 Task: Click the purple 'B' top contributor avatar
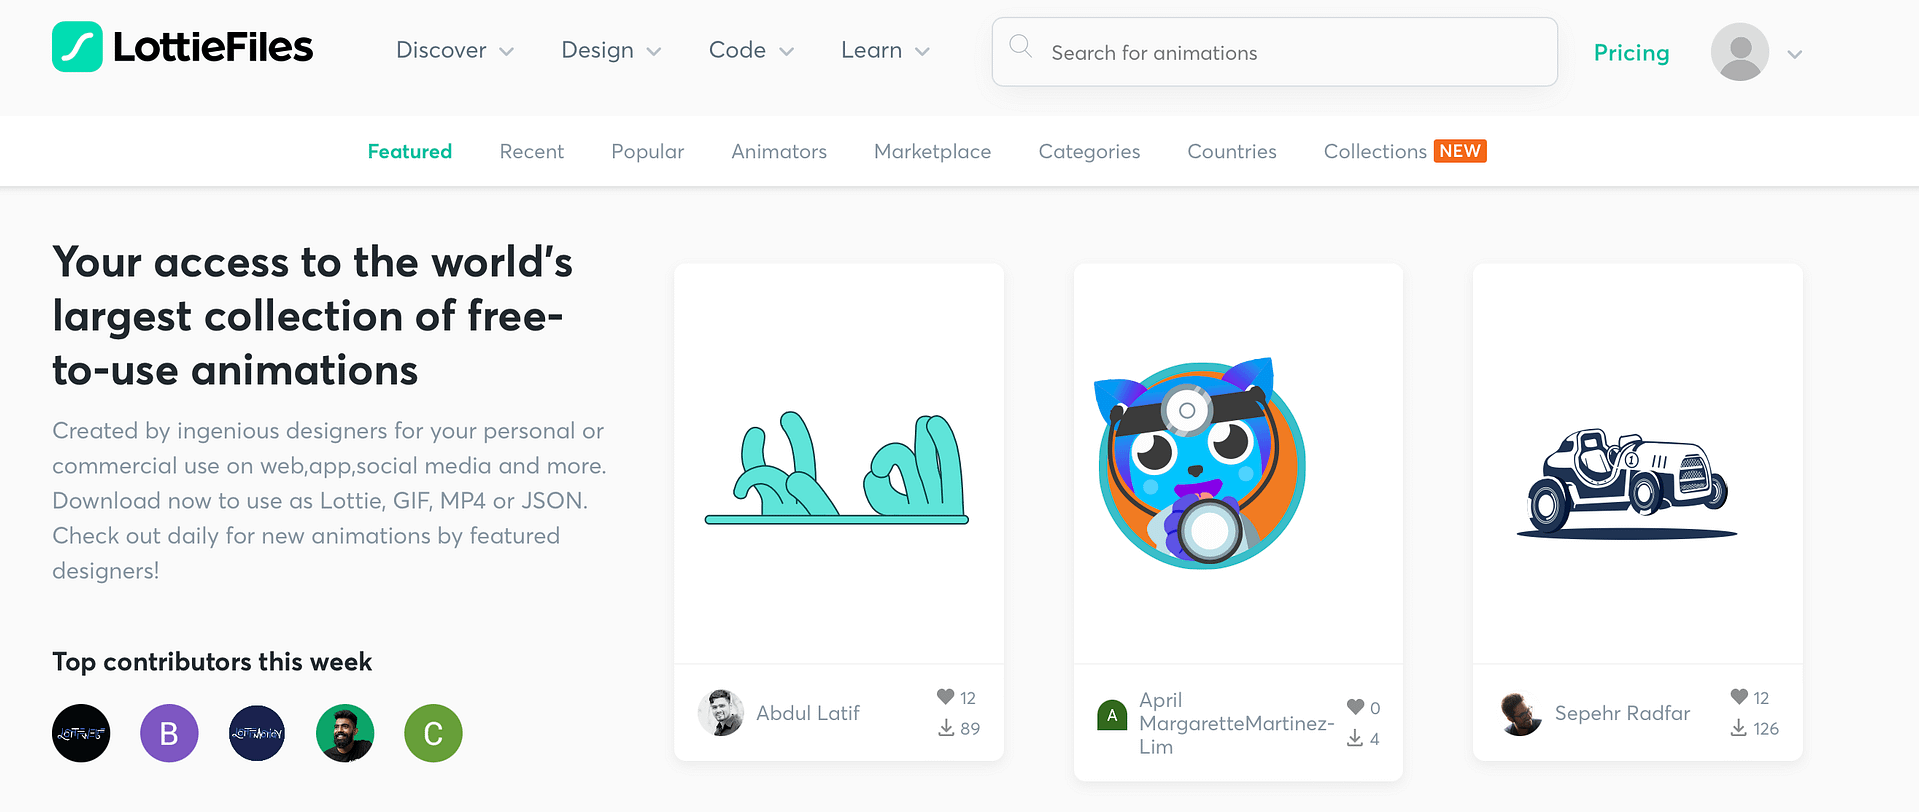[169, 733]
